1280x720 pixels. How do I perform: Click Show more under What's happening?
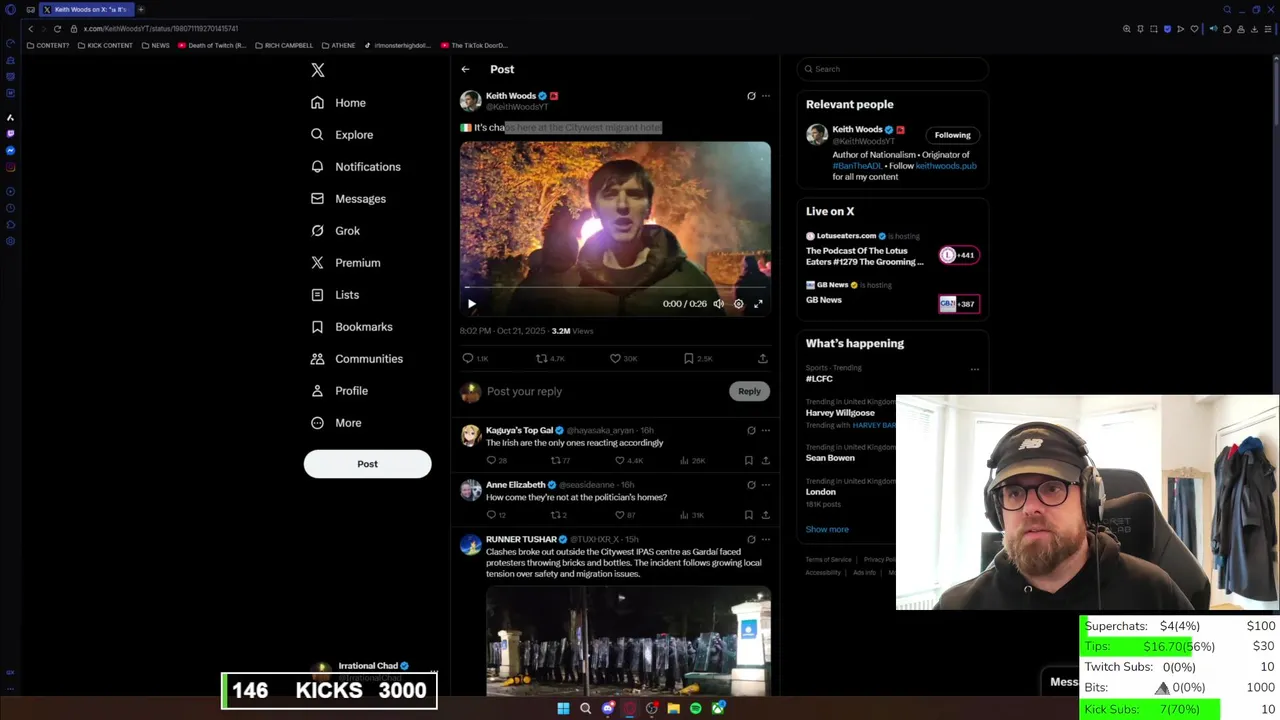827,529
